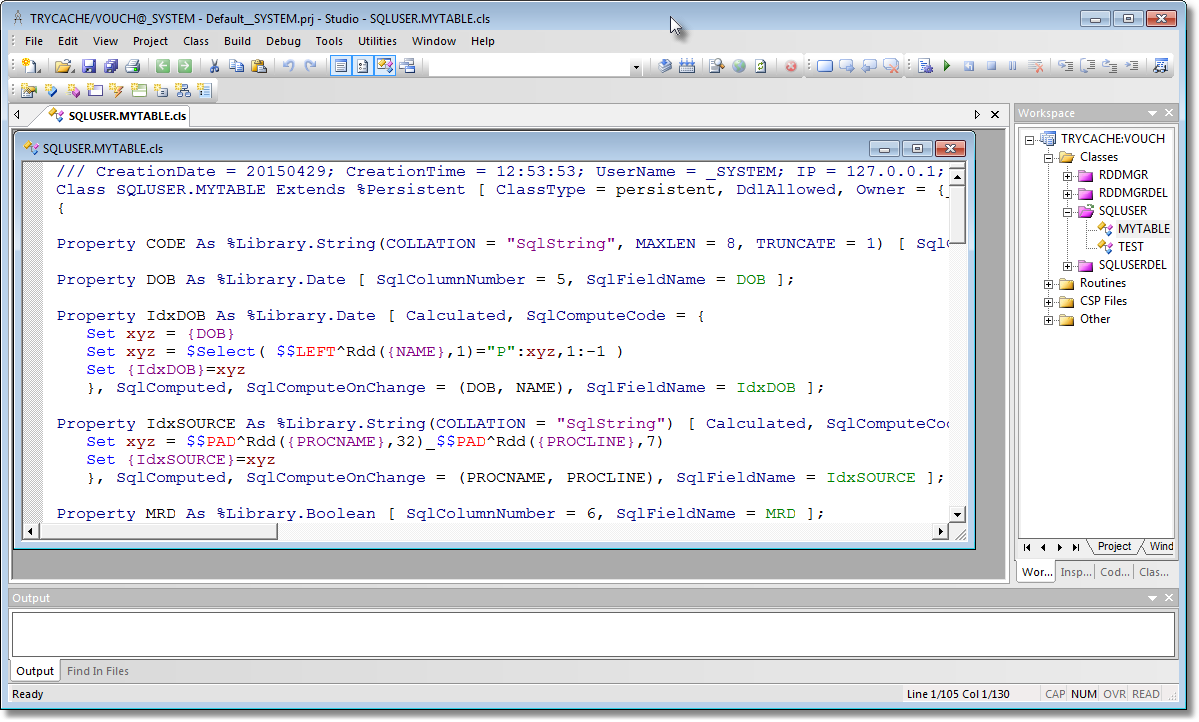1199x722 pixels.
Task: Click the Paste clipboard icon
Action: coord(259,67)
